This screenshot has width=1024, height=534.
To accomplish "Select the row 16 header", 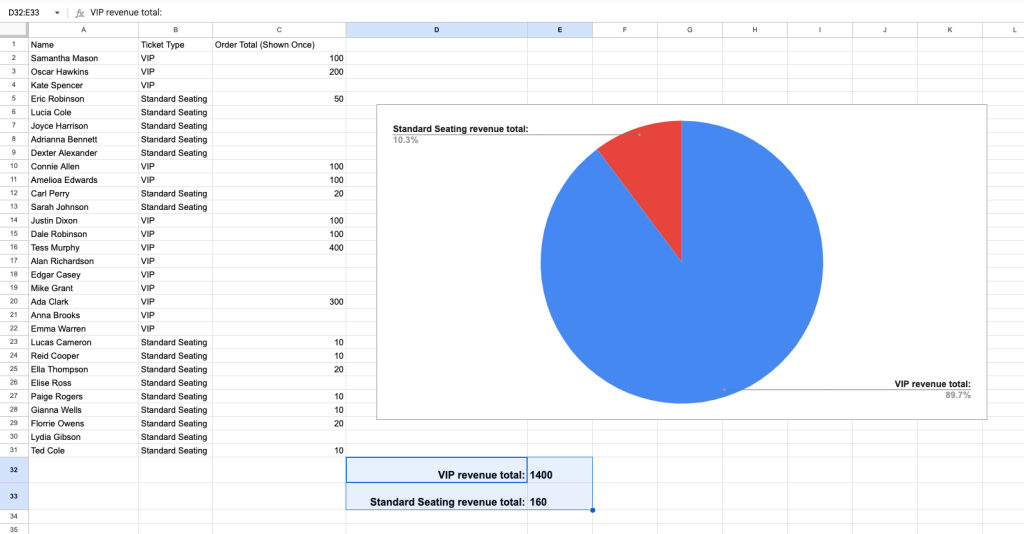I will pyautogui.click(x=14, y=247).
